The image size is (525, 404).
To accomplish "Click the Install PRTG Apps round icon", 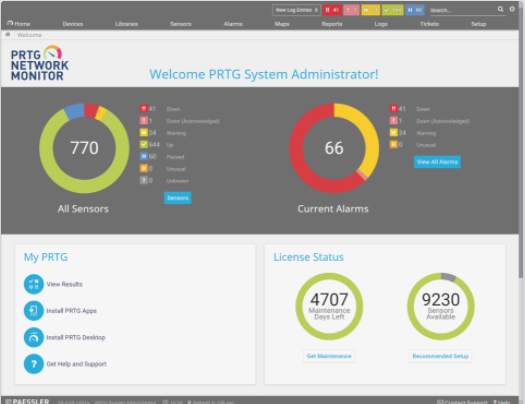I will pyautogui.click(x=33, y=311).
